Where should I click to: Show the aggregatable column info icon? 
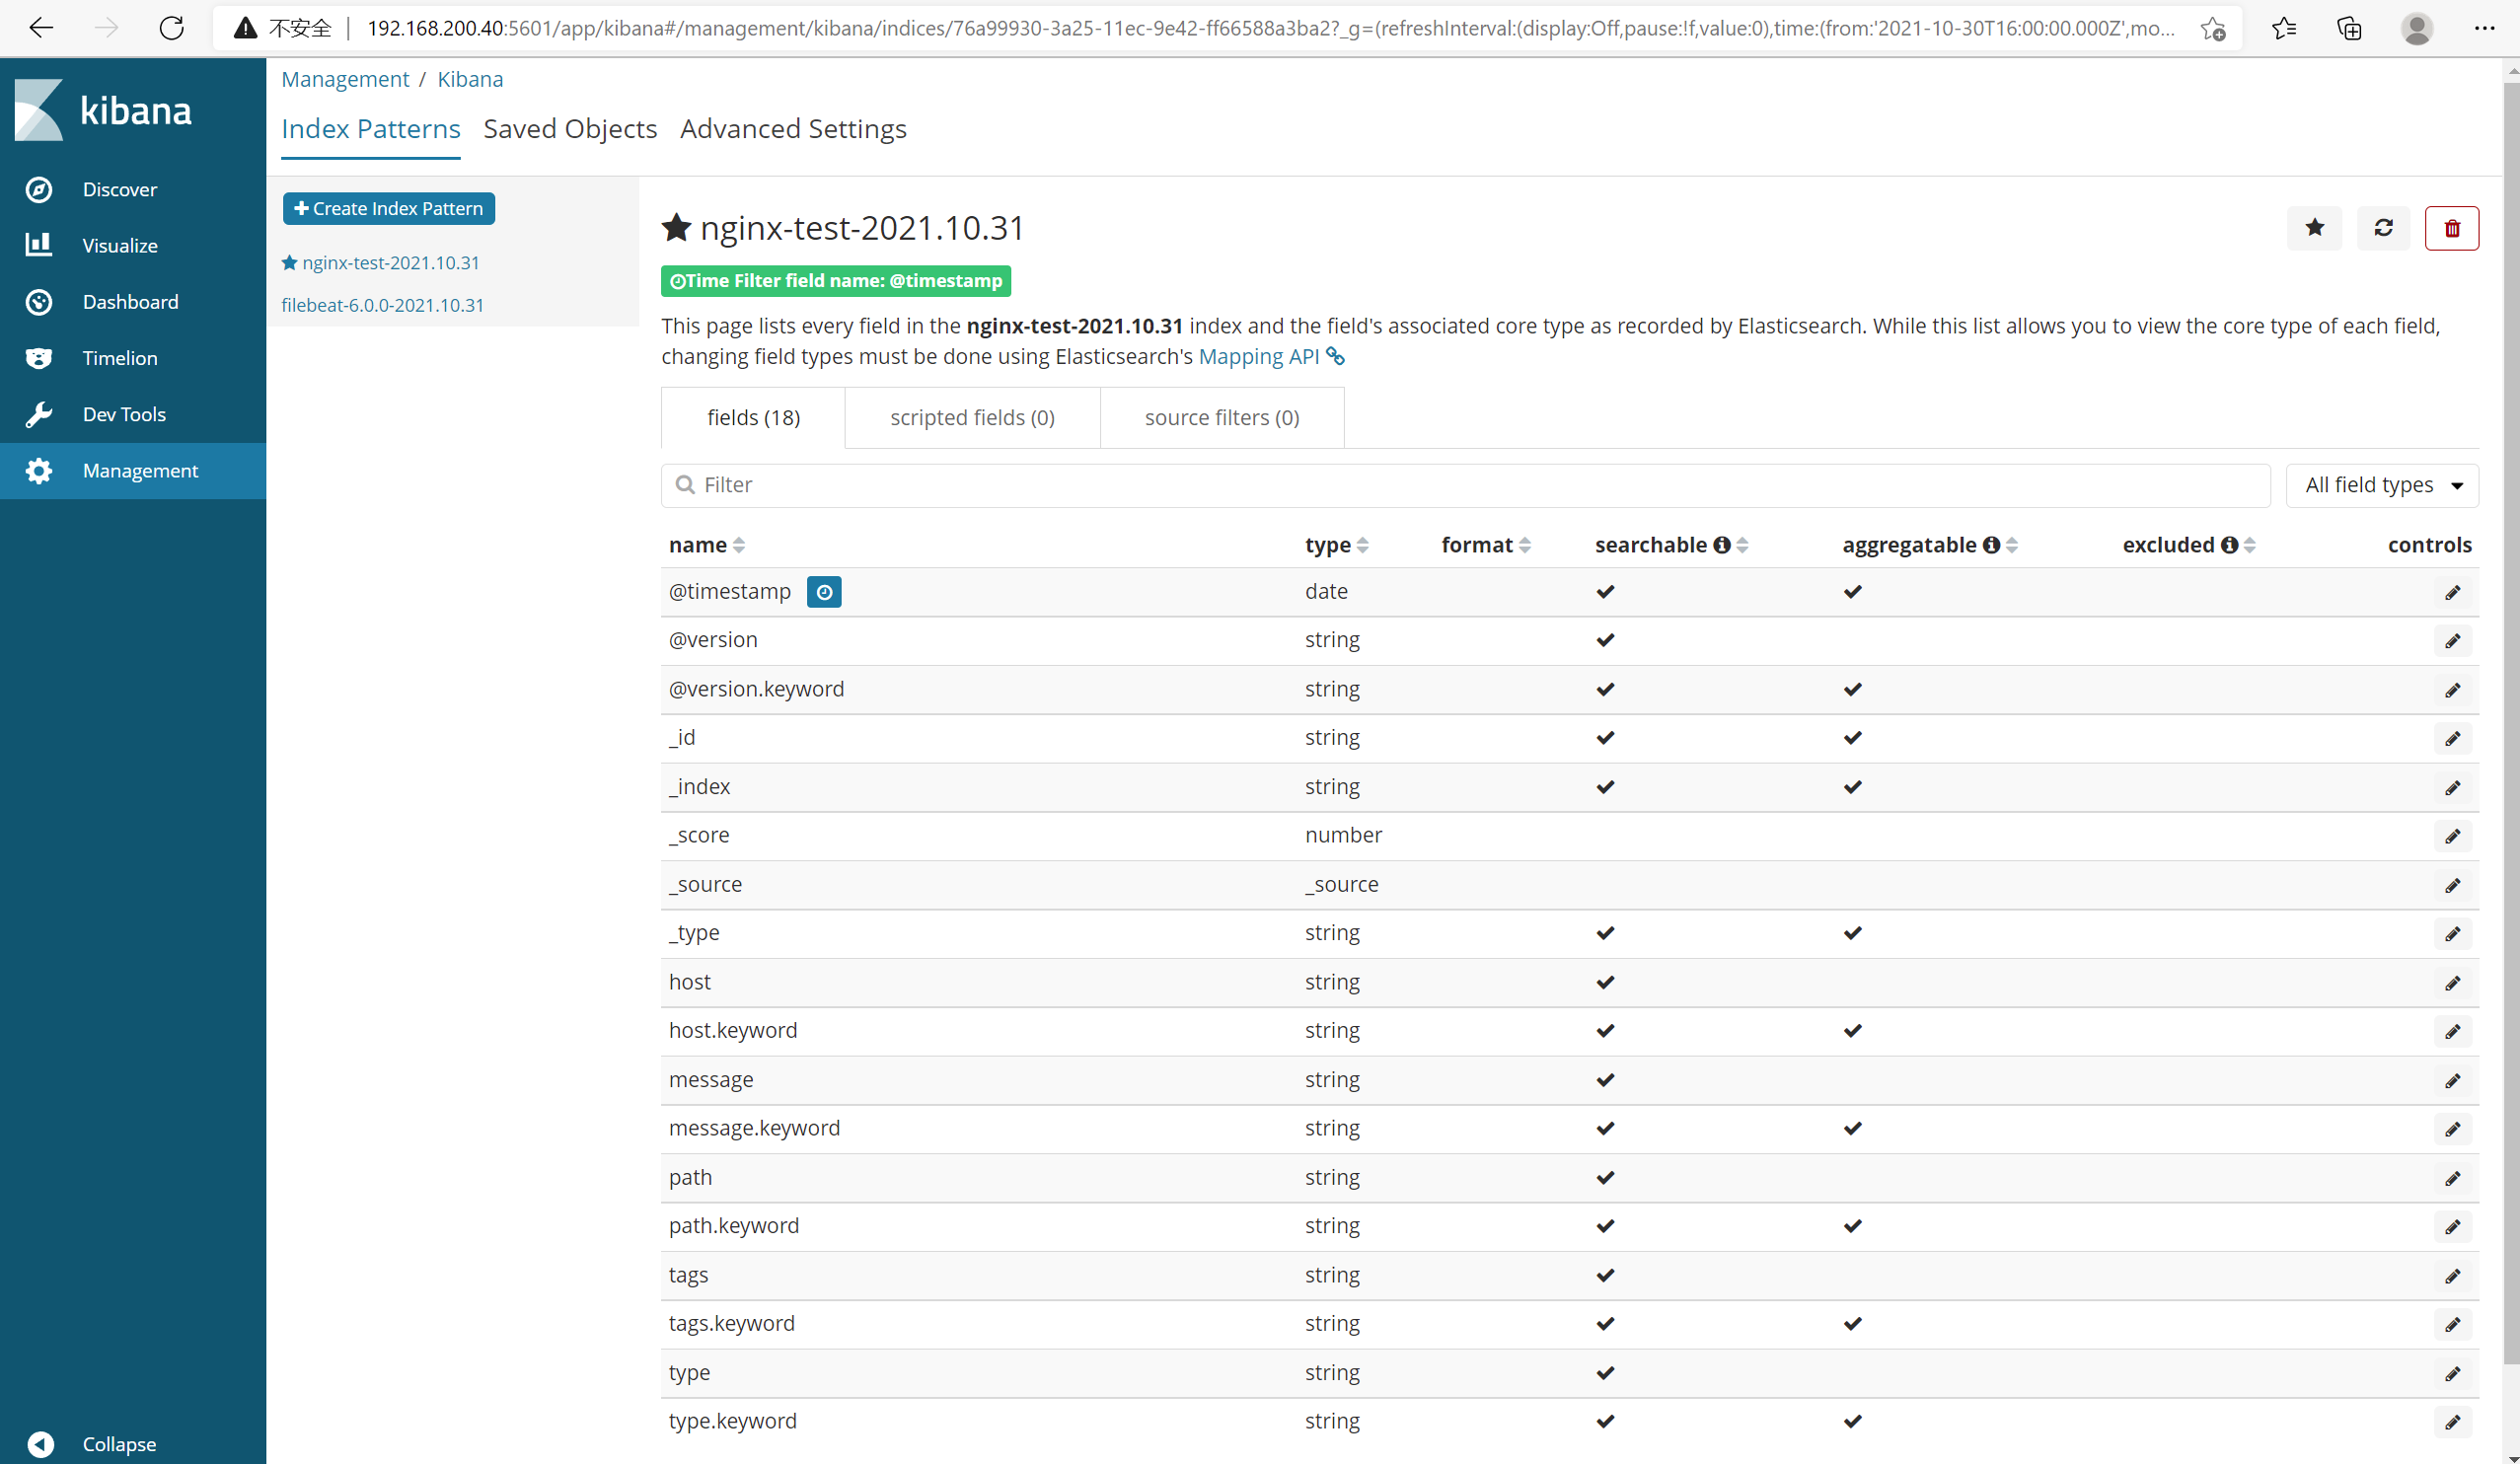(1991, 545)
